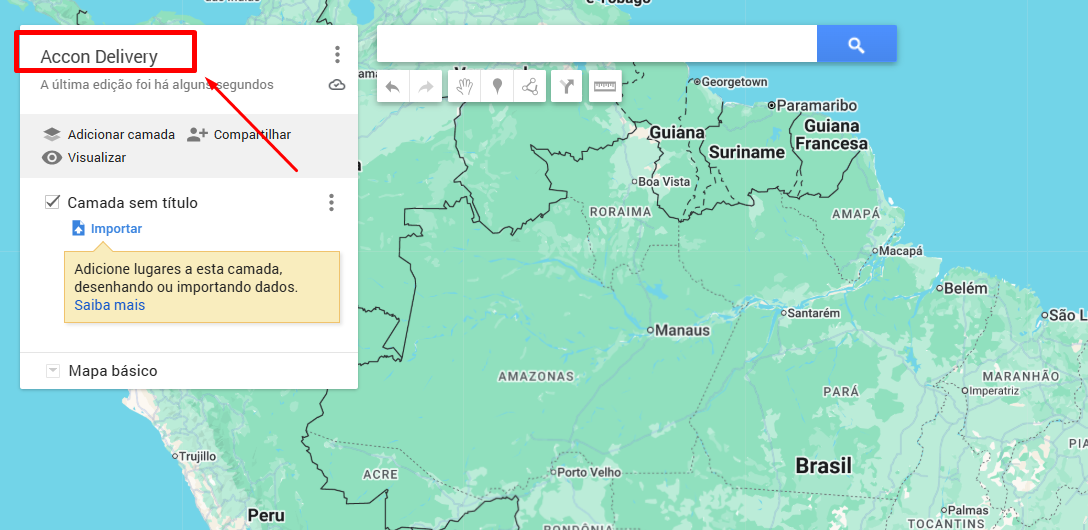Image resolution: width=1088 pixels, height=530 pixels.
Task: Uncheck the Camada sem título checkbox
Action: tap(53, 202)
